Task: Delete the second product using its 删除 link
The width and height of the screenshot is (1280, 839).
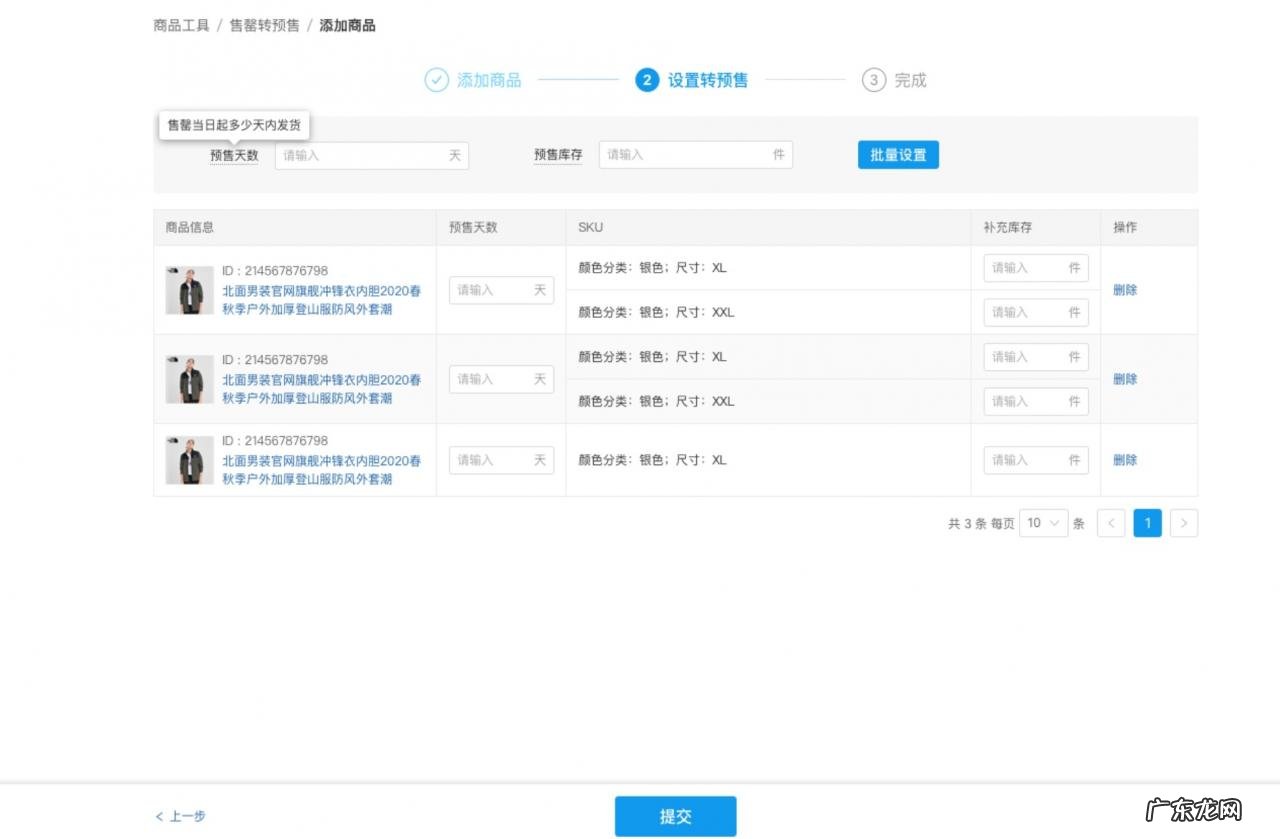Action: 1124,379
